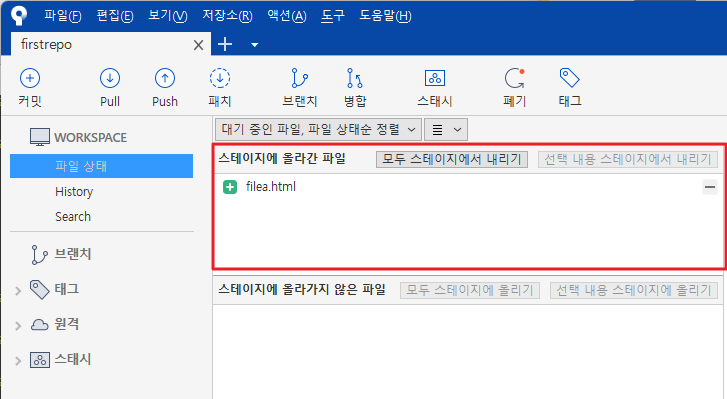The image size is (727, 399).
Task: Expand the 스태시 sidebar section
Action: point(18,361)
